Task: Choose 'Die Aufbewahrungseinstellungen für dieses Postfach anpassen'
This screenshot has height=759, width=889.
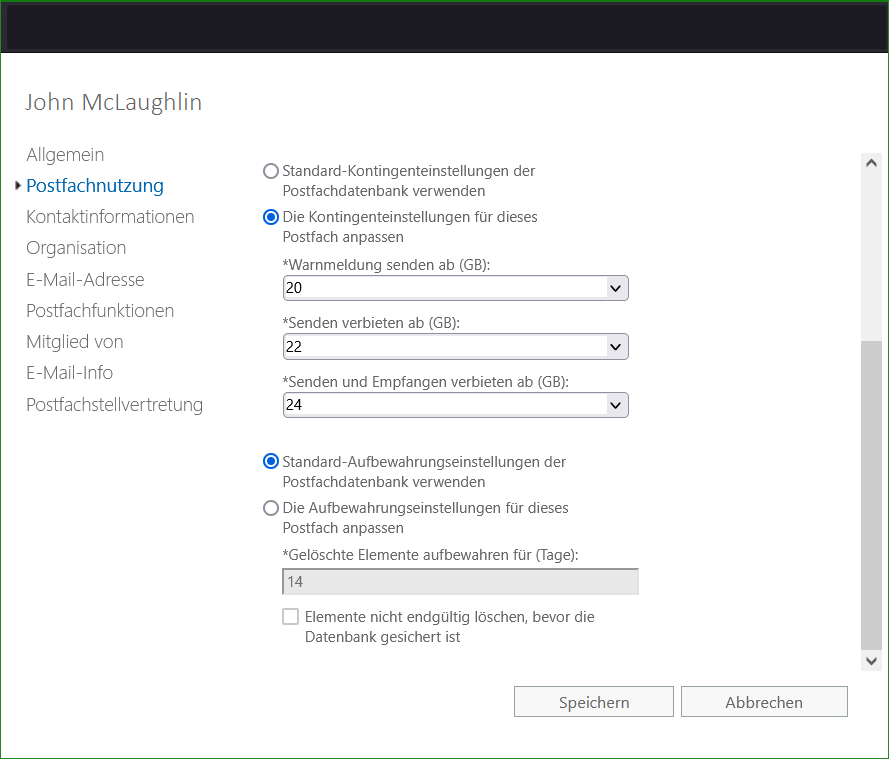Action: tap(270, 508)
